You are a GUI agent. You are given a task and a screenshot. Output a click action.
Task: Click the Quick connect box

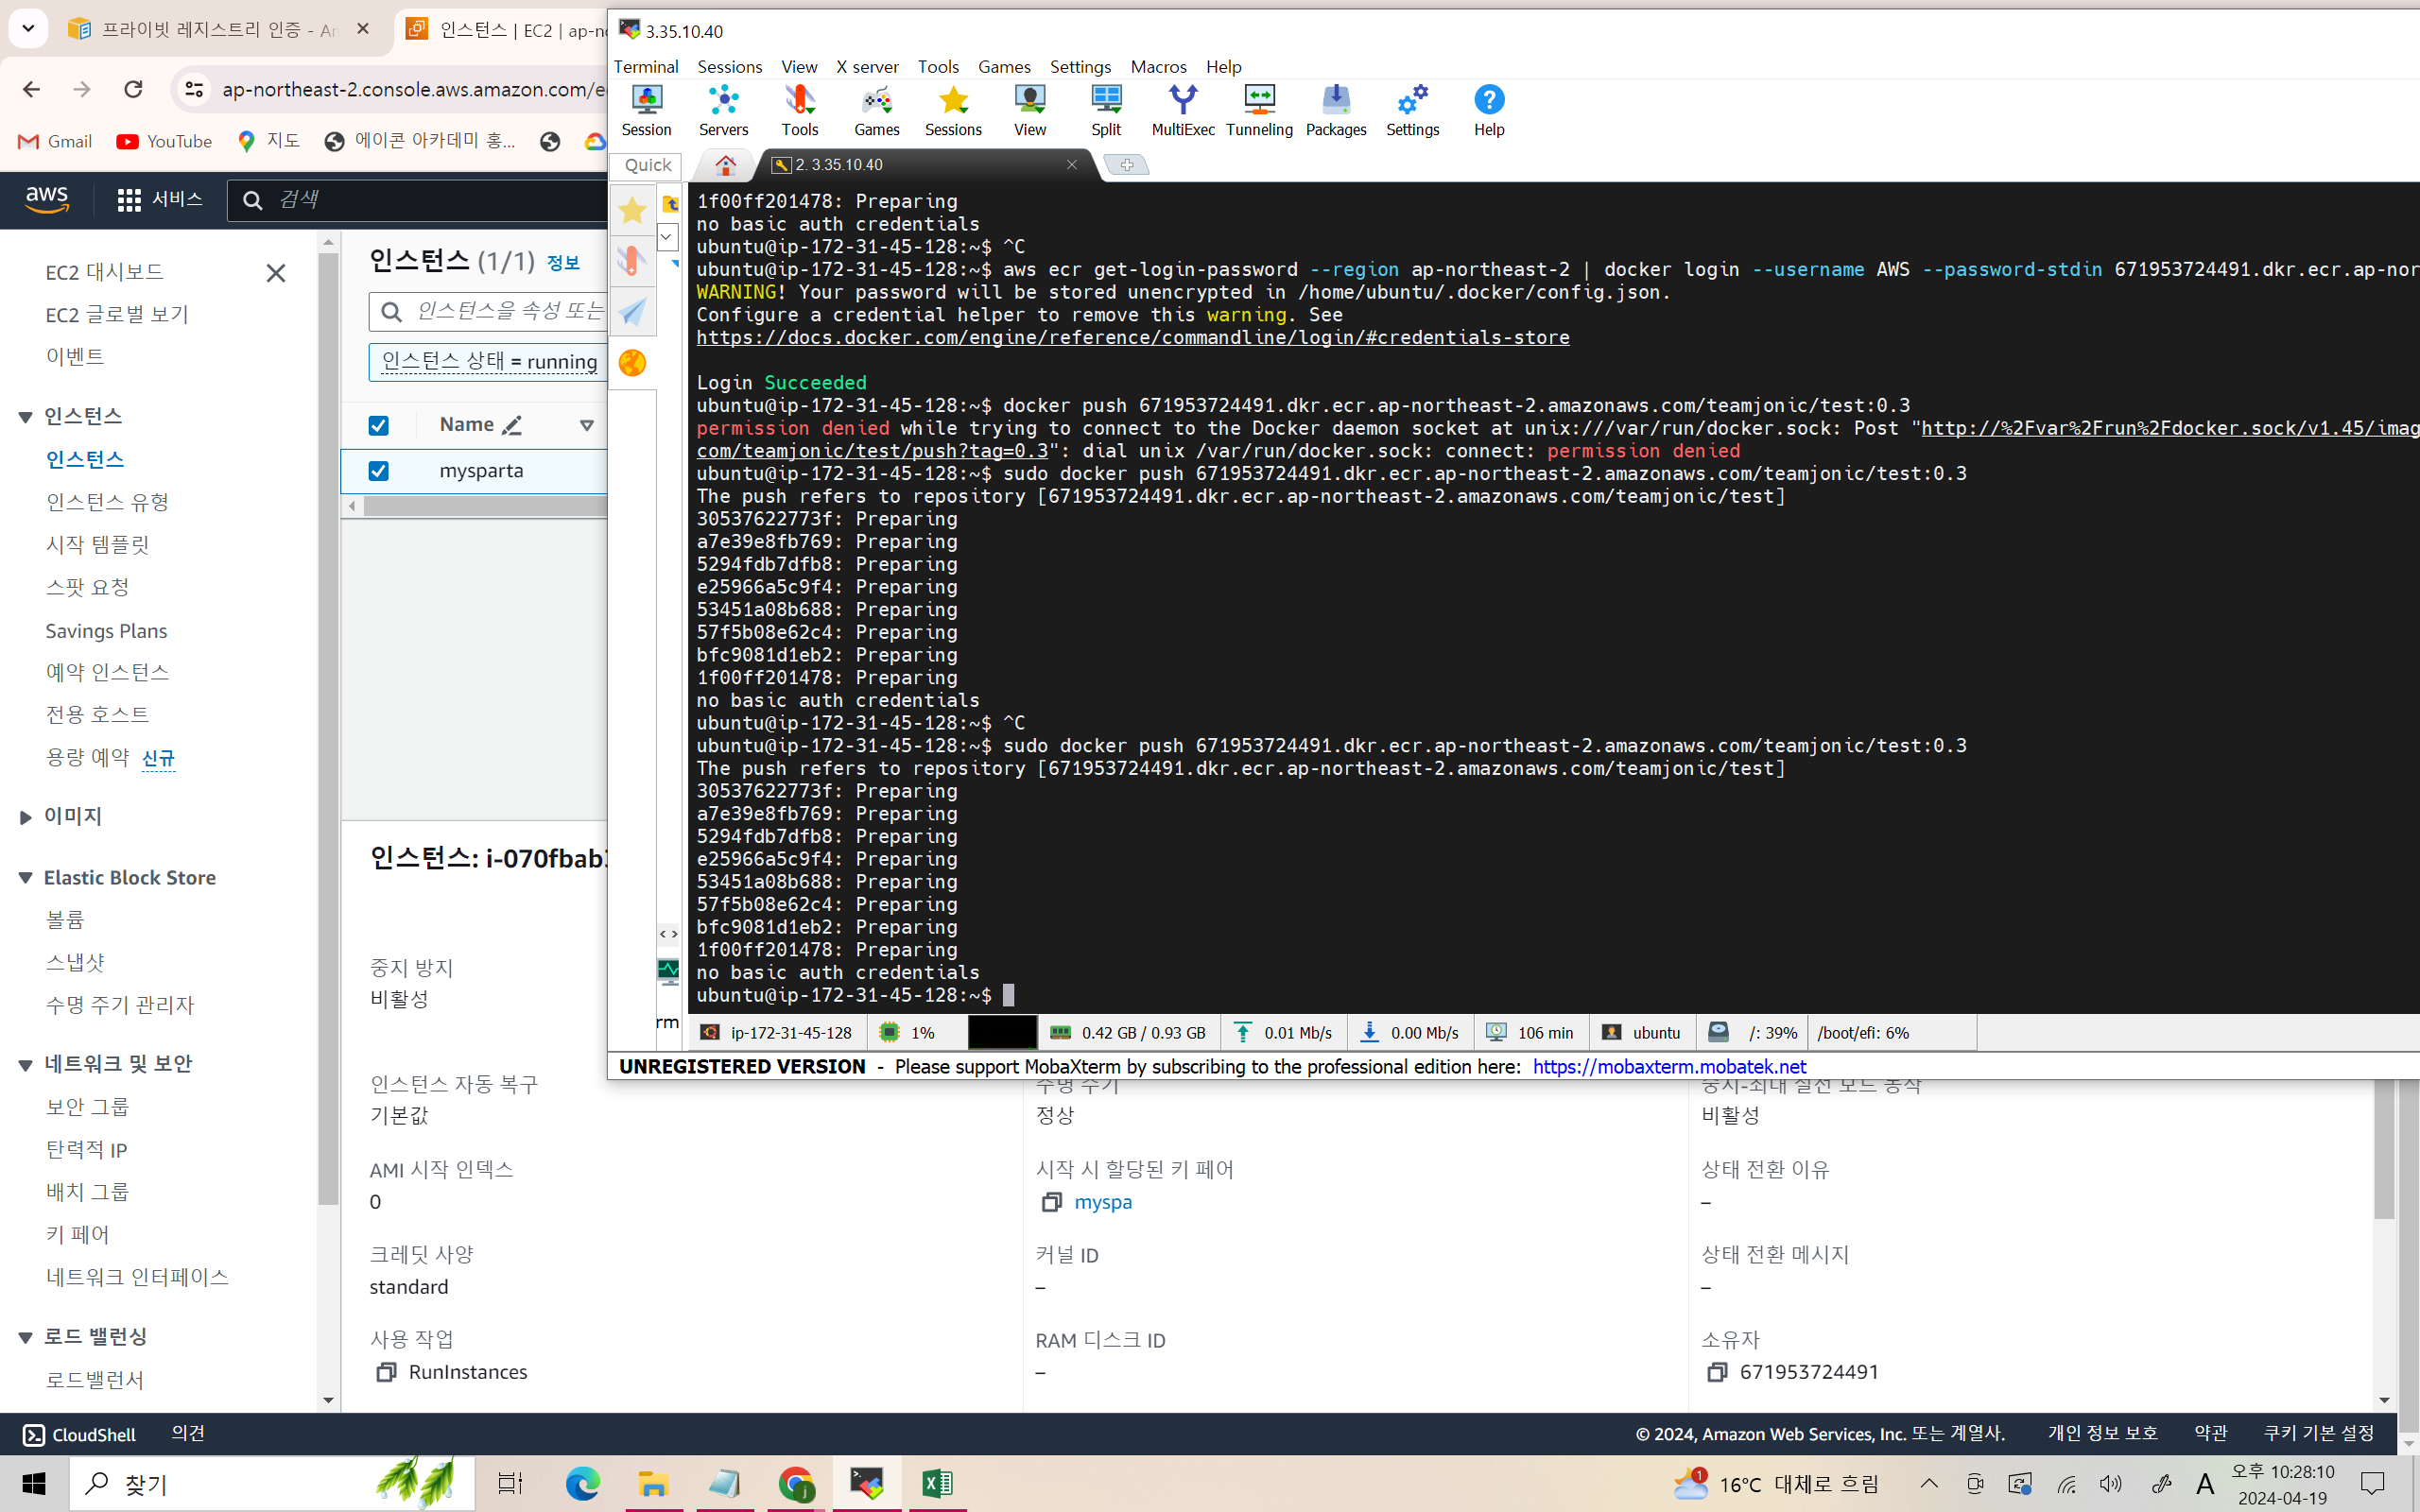pyautogui.click(x=646, y=165)
